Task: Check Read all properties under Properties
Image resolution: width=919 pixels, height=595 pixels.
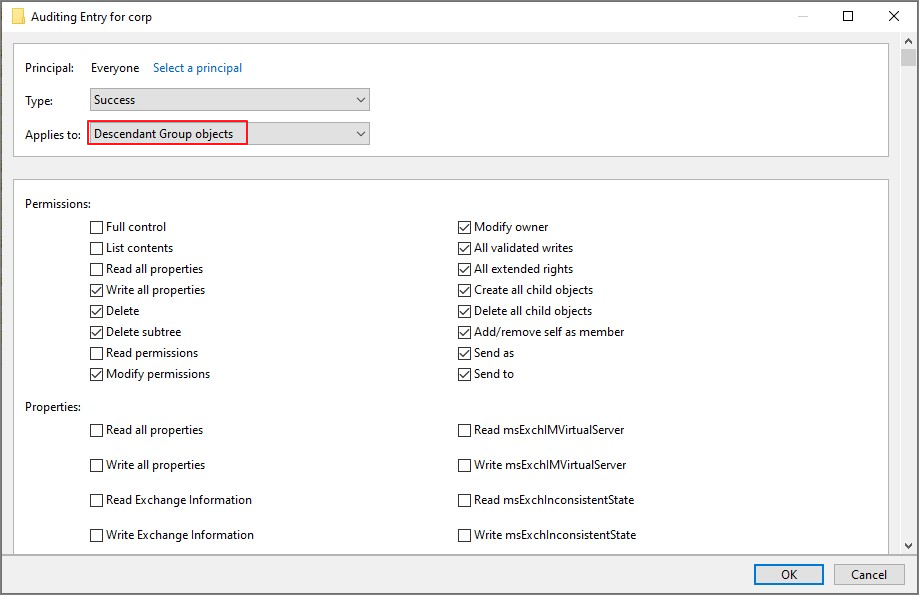Action: pyautogui.click(x=97, y=431)
